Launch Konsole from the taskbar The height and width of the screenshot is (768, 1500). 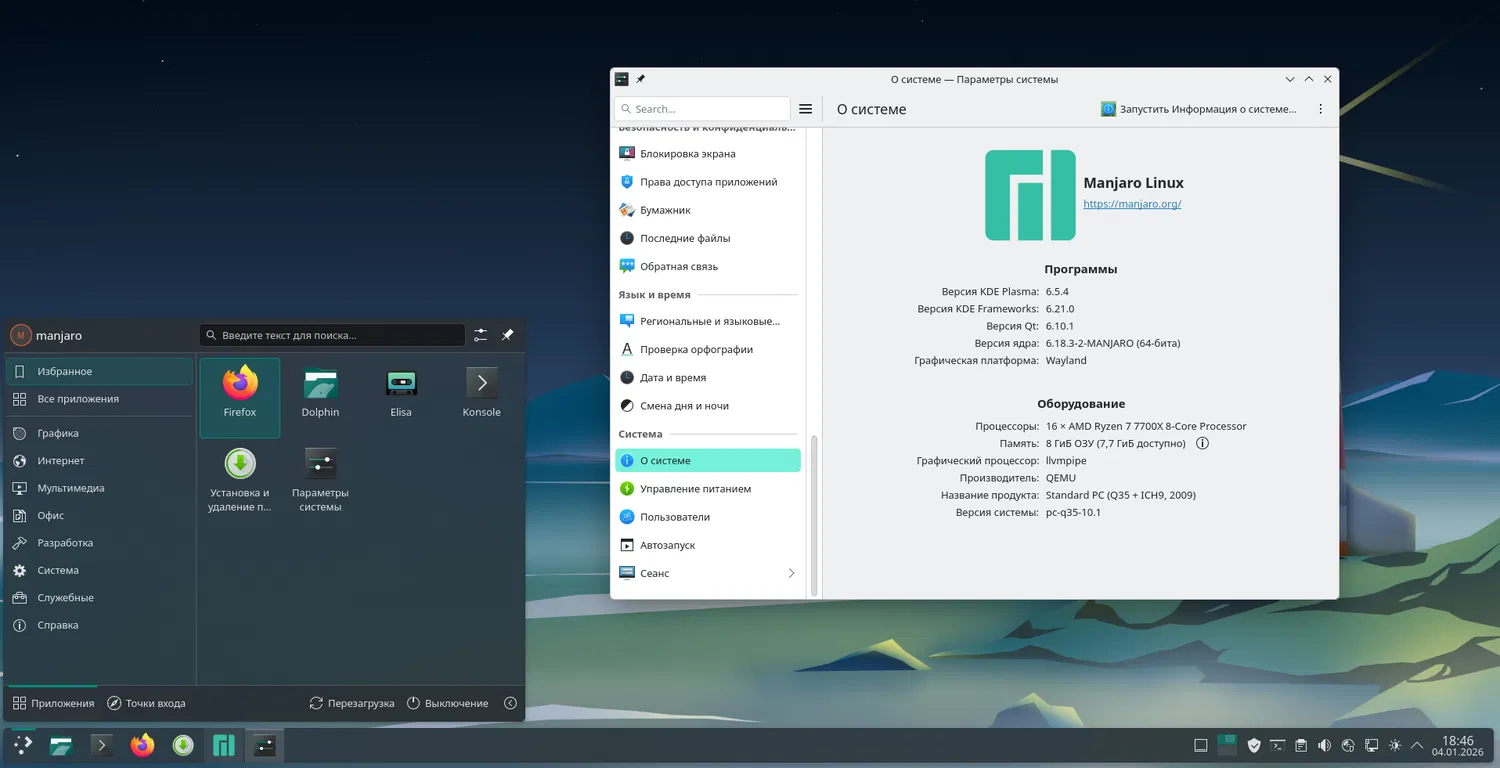101,745
